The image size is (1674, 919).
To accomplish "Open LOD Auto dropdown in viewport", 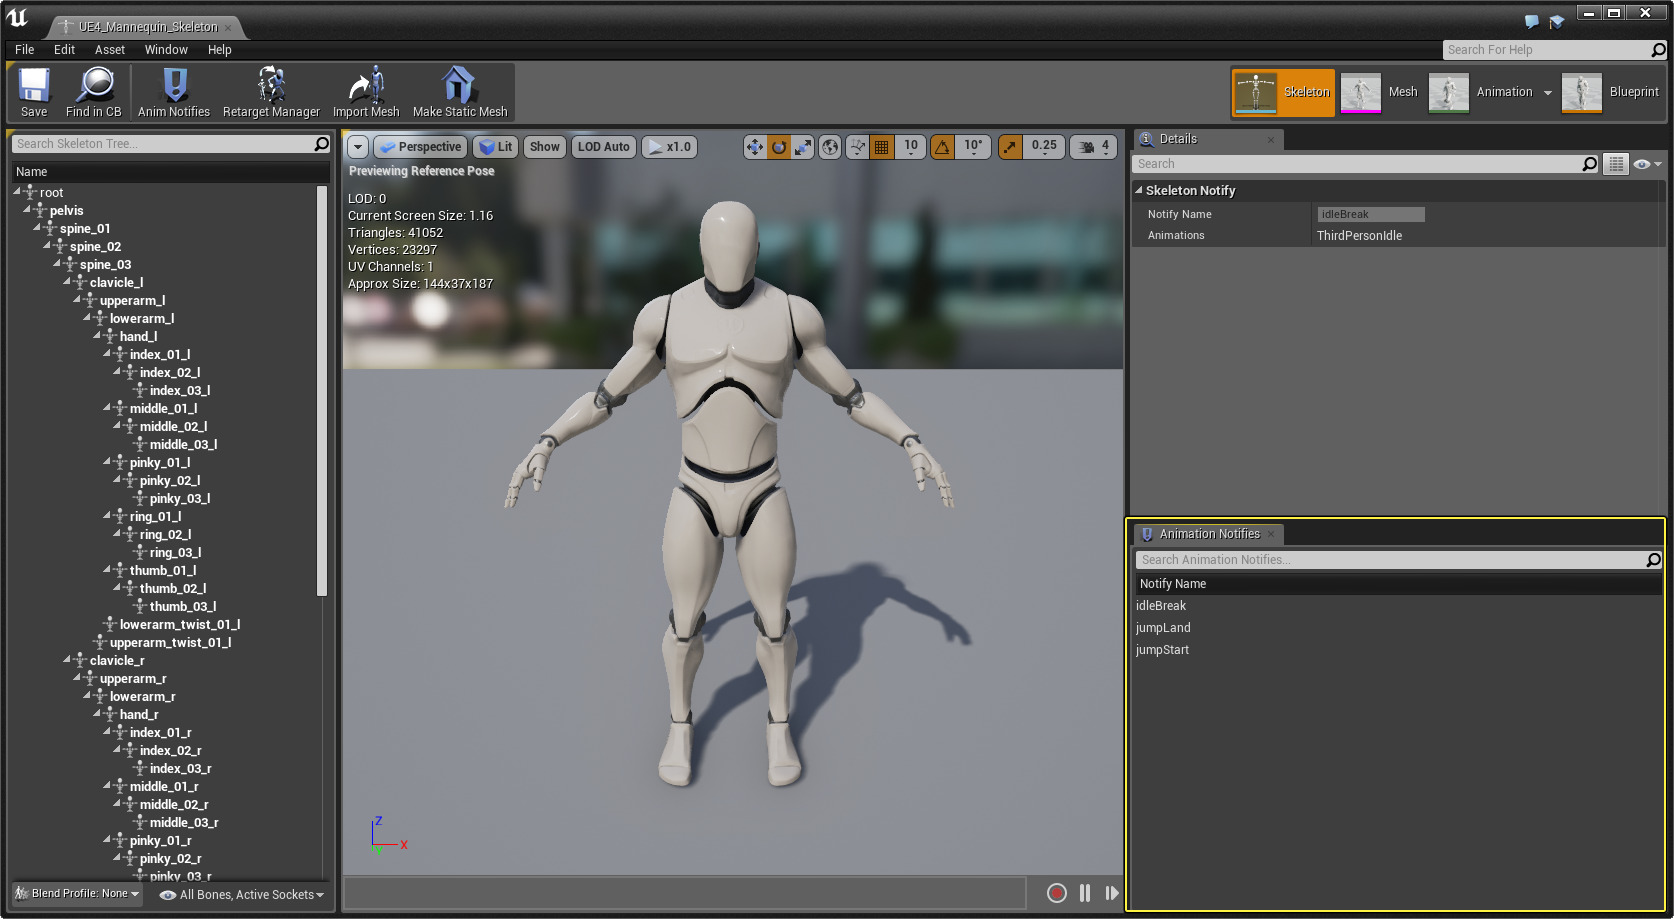I will point(603,147).
